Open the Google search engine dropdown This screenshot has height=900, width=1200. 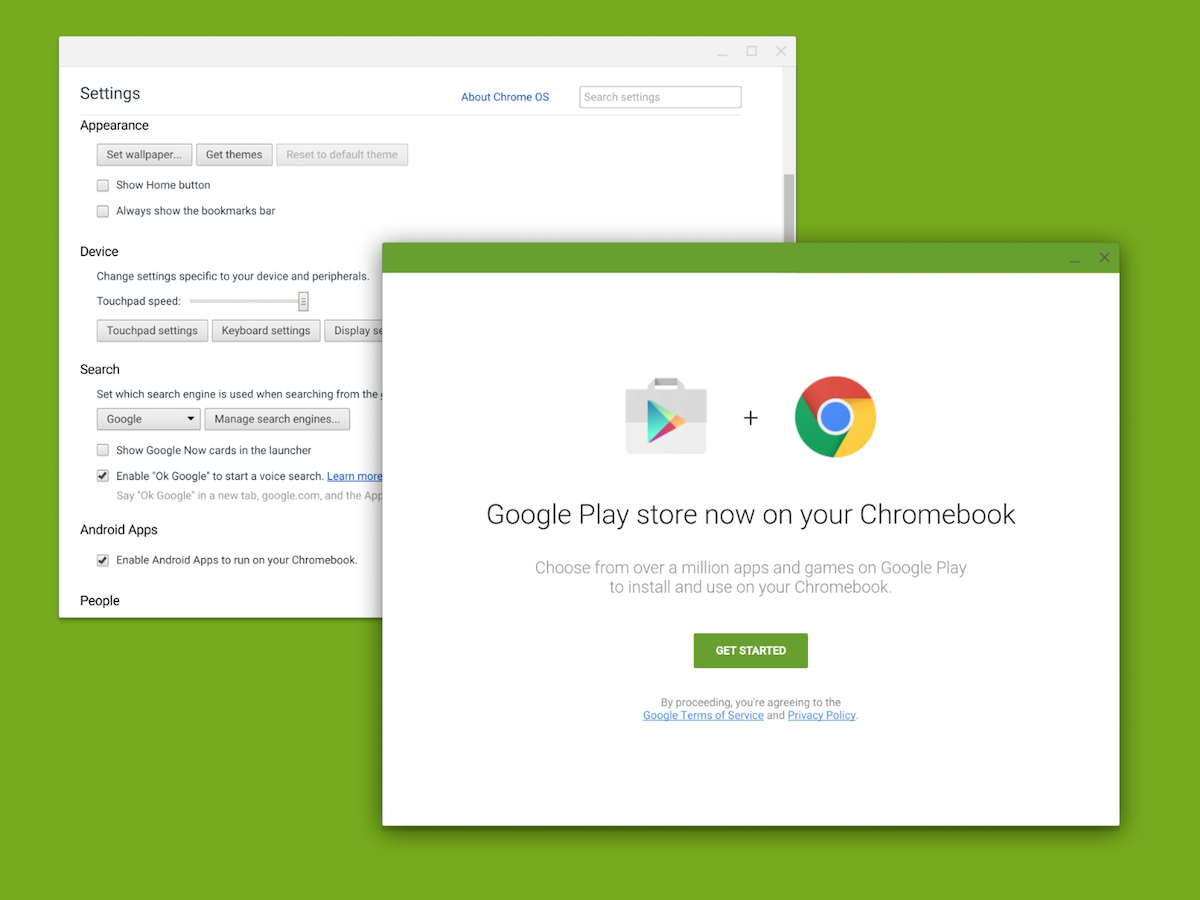click(148, 419)
